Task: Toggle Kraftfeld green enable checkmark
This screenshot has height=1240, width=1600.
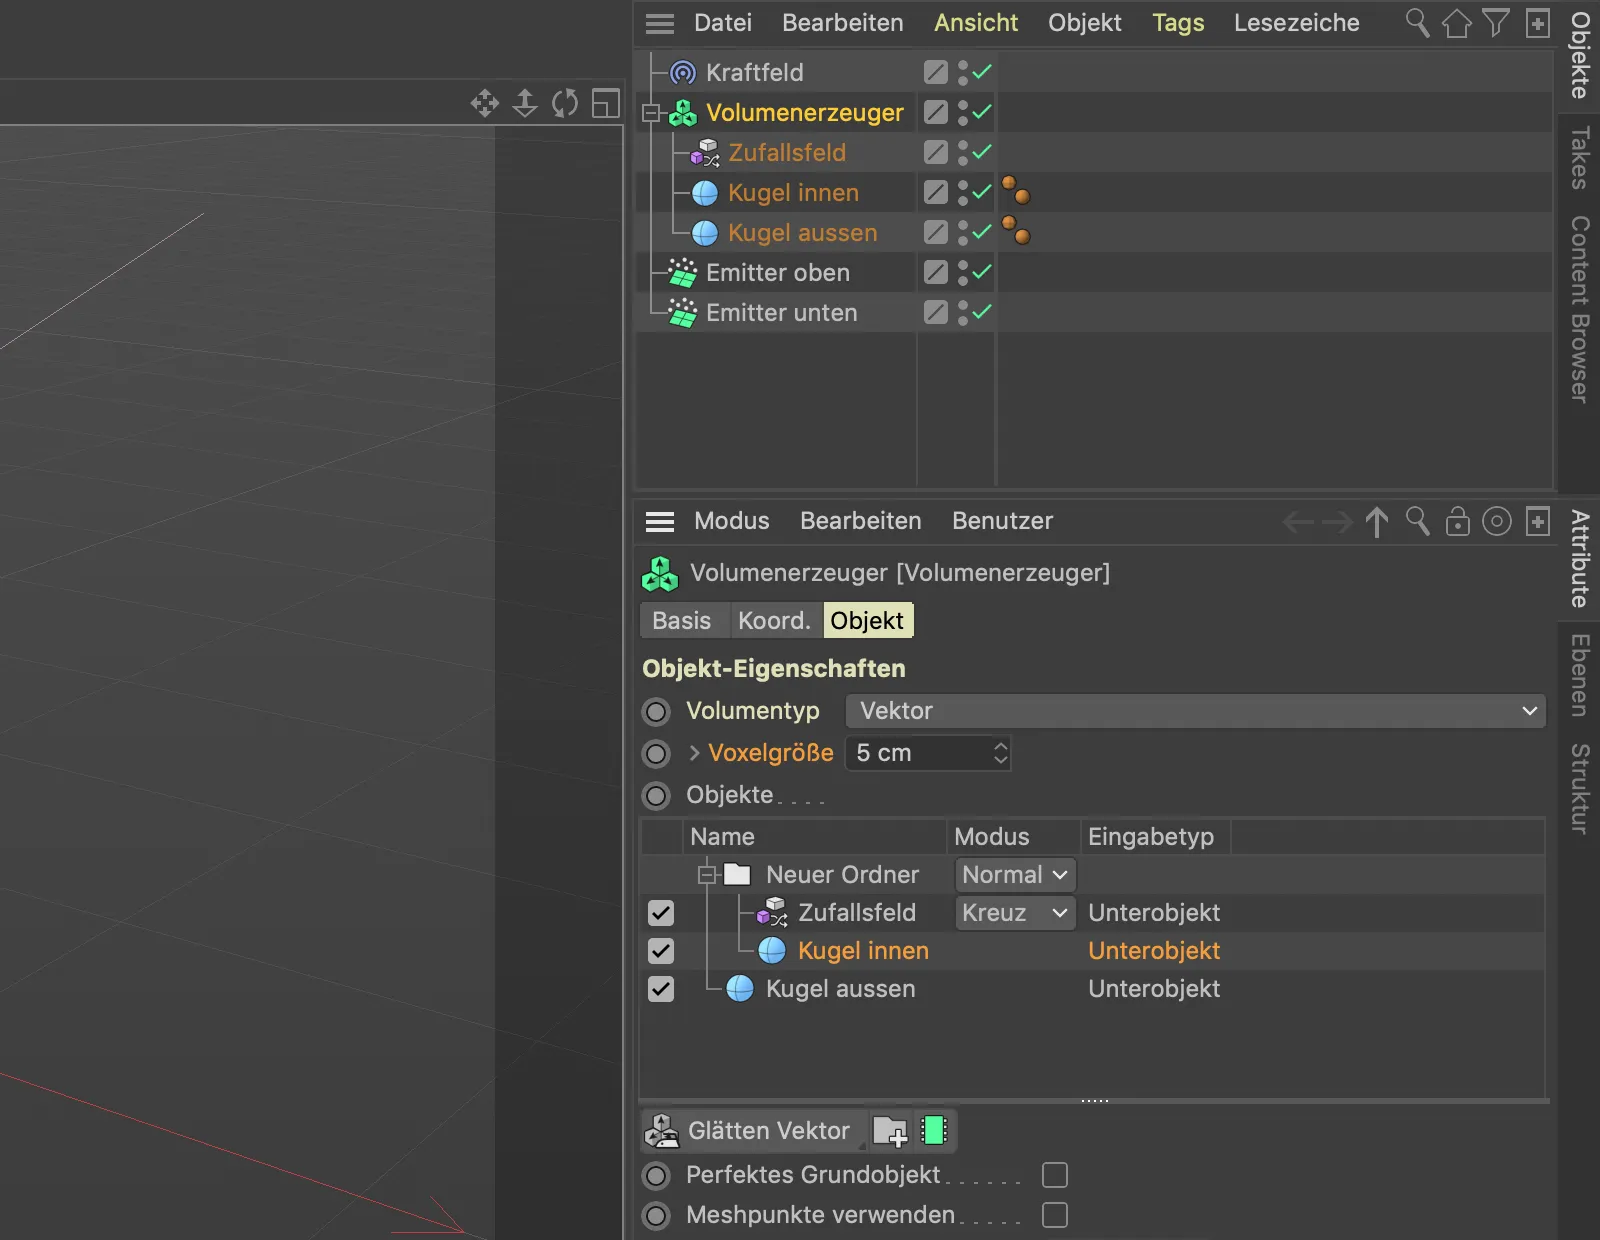Action: tap(982, 72)
